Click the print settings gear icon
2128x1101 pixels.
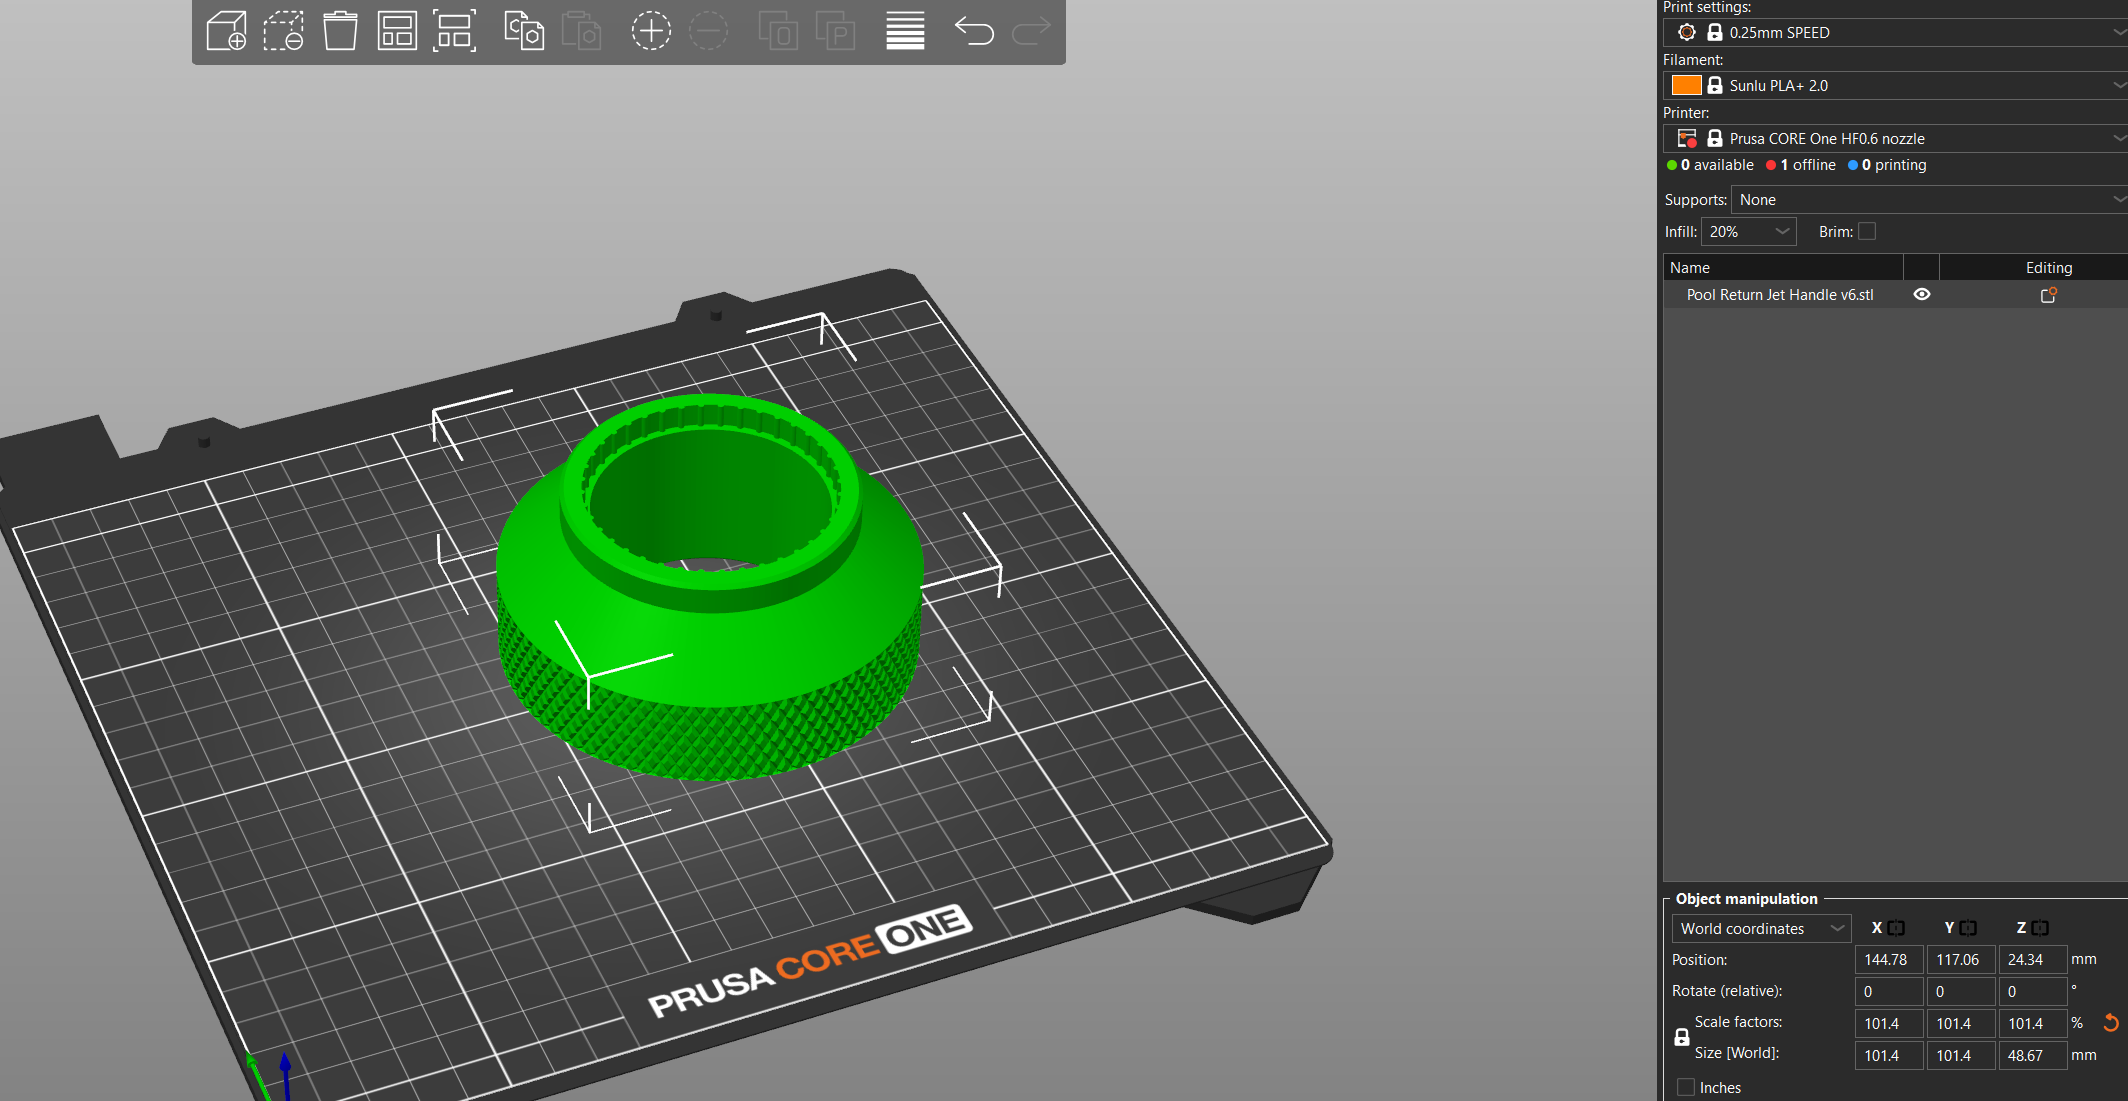pos(1687,32)
